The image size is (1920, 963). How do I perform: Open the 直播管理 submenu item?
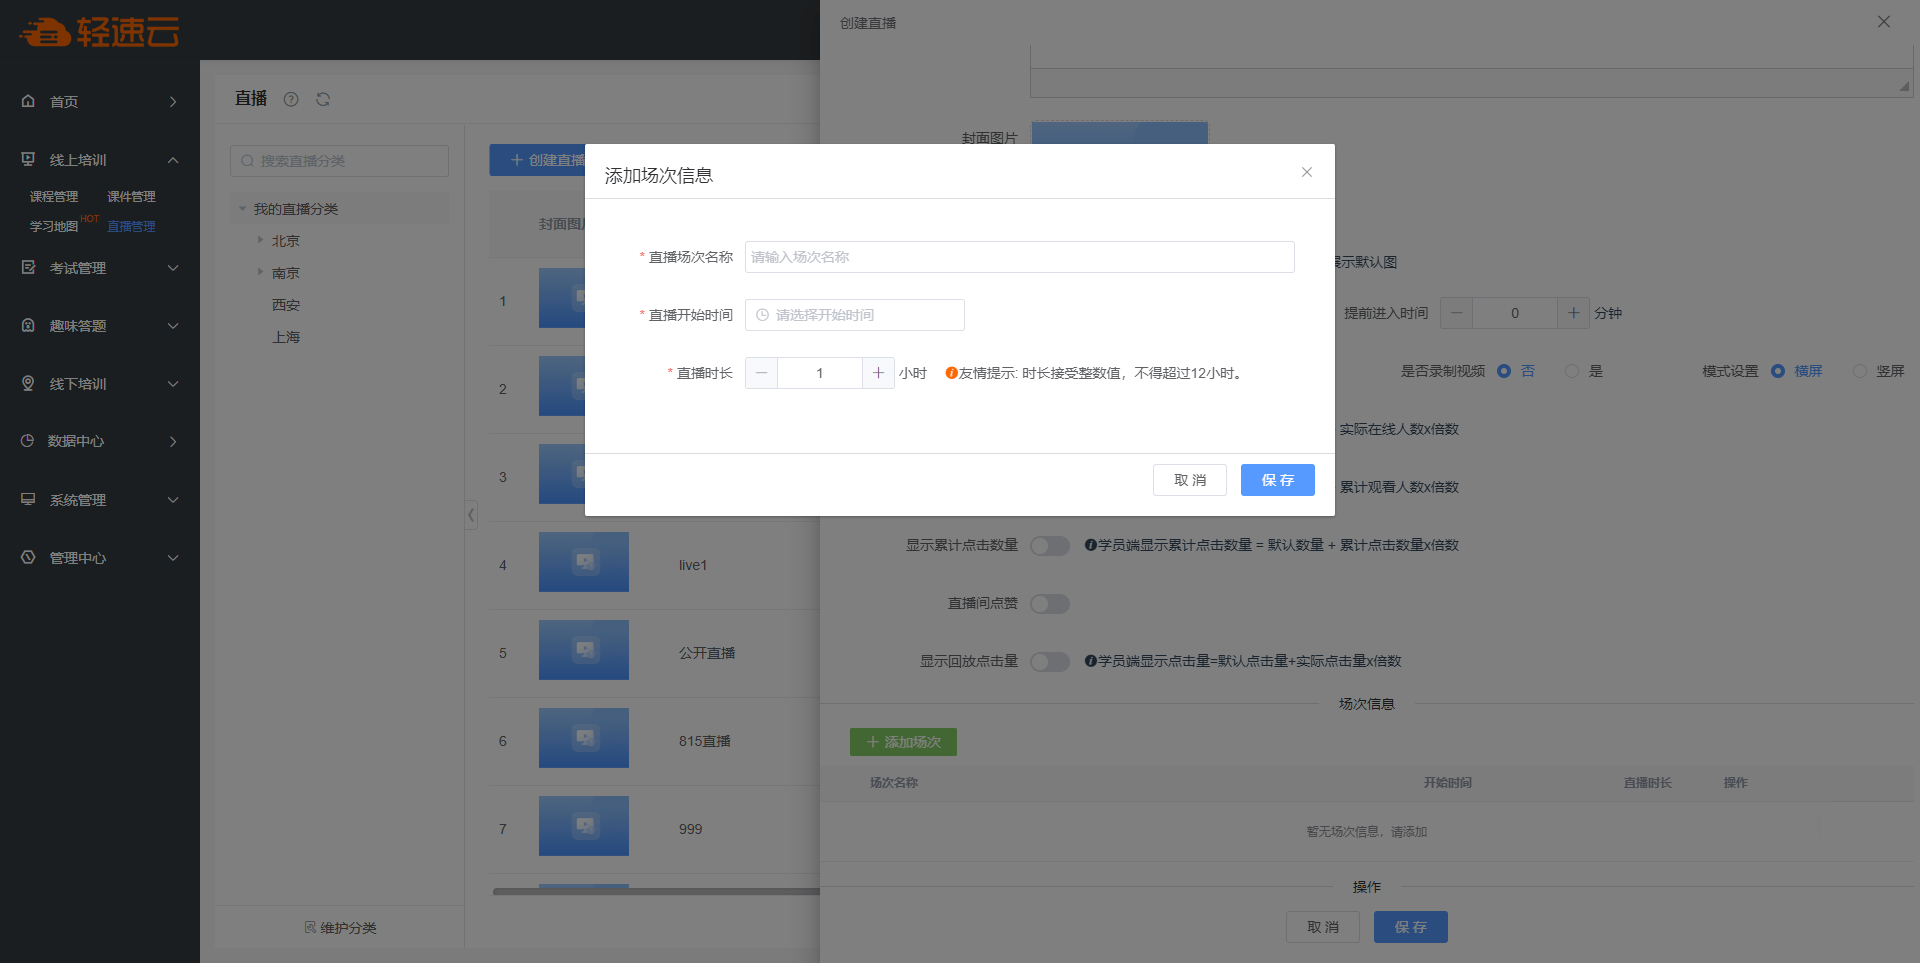pos(131,227)
